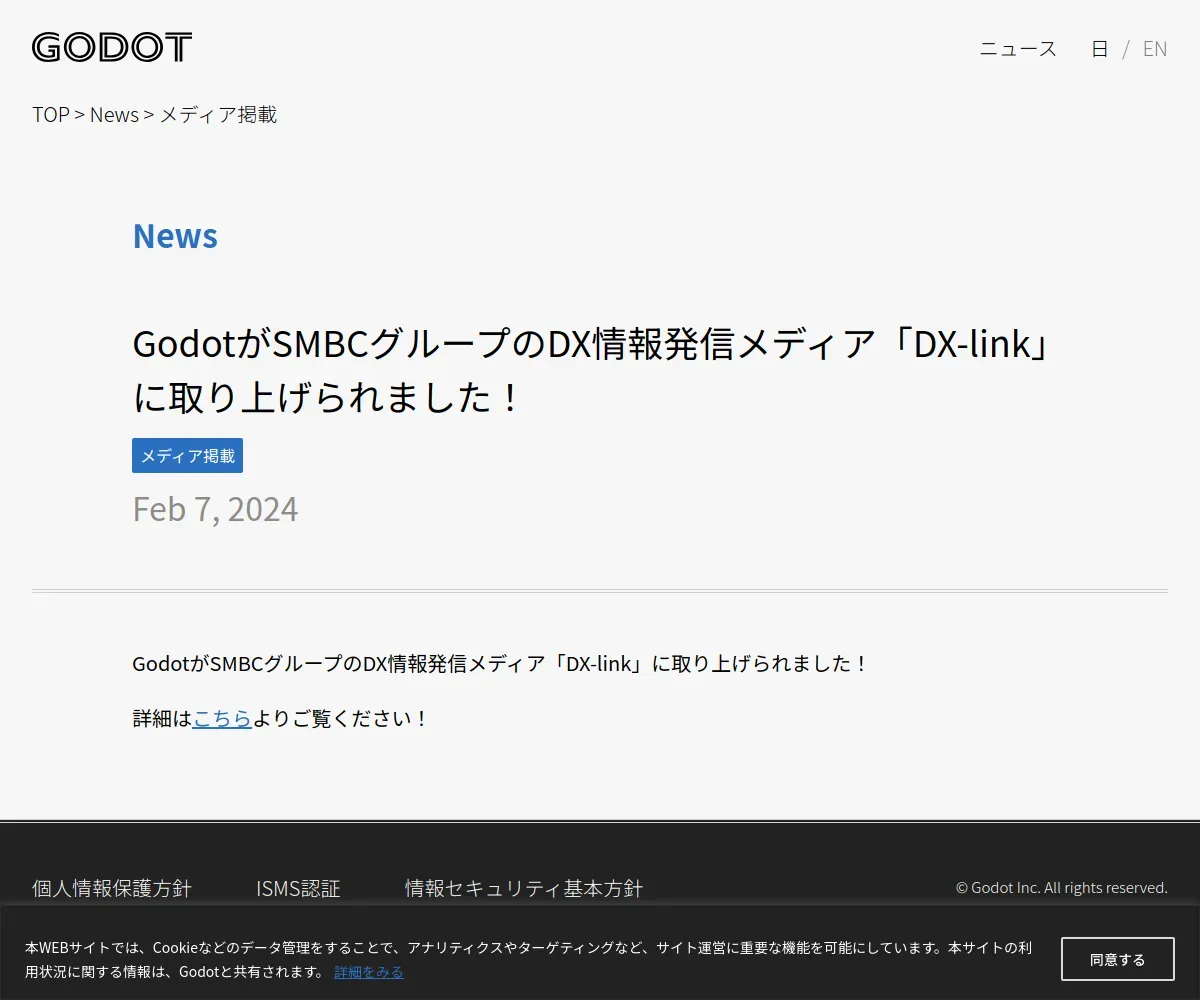The height and width of the screenshot is (1000, 1200).
Task: Click the cookie notice message text
Action: click(x=528, y=959)
